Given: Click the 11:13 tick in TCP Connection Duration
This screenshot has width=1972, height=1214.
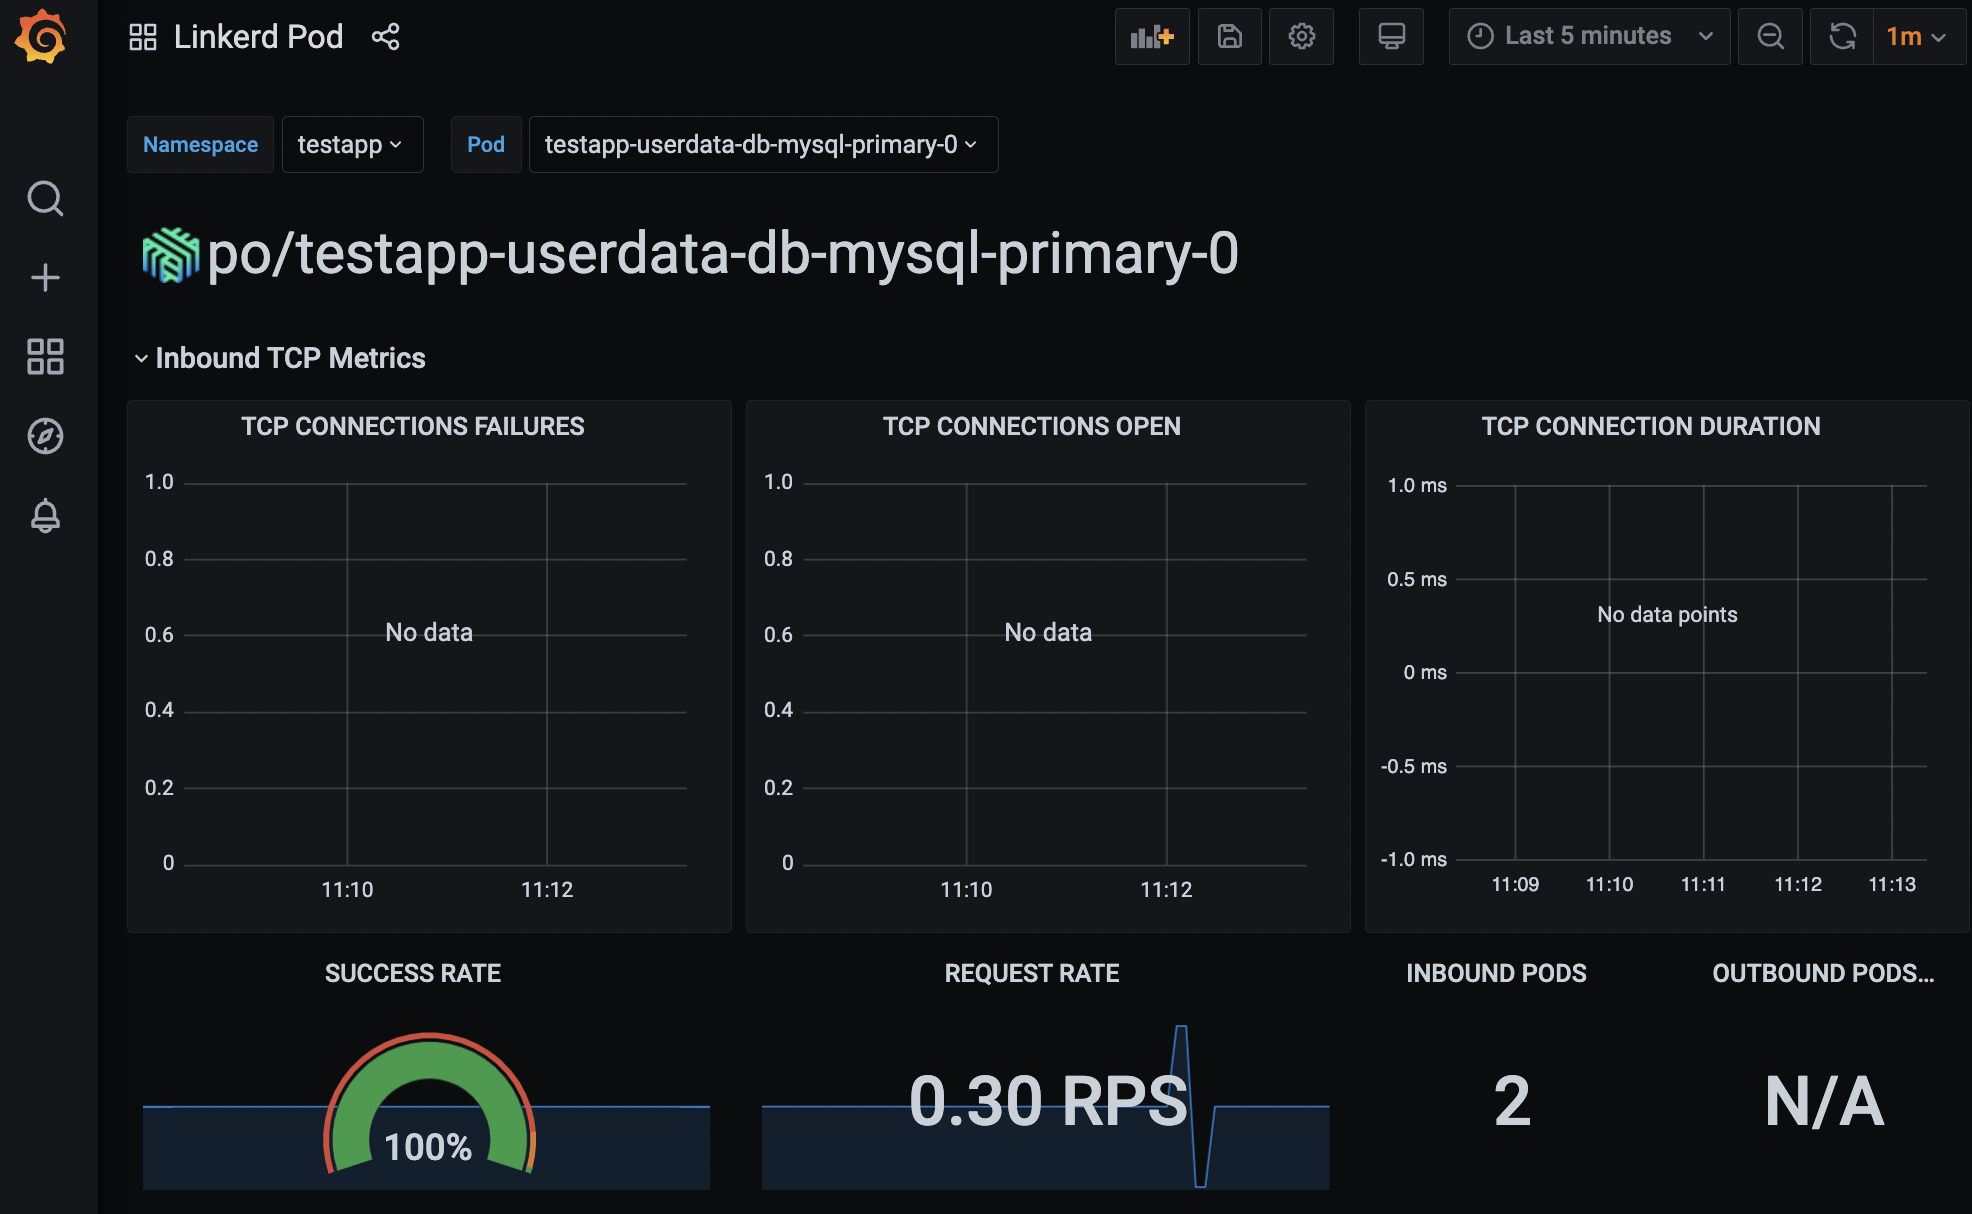Looking at the screenshot, I should (1892, 884).
